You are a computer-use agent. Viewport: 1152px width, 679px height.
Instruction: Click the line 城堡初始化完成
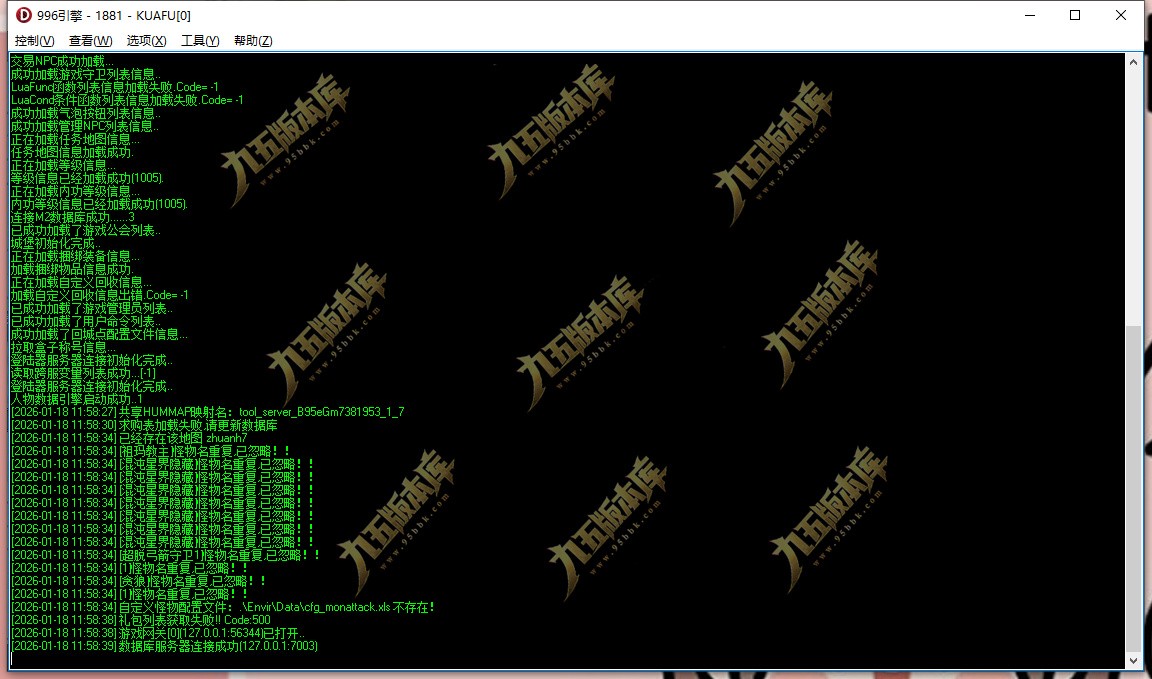pyautogui.click(x=56, y=243)
